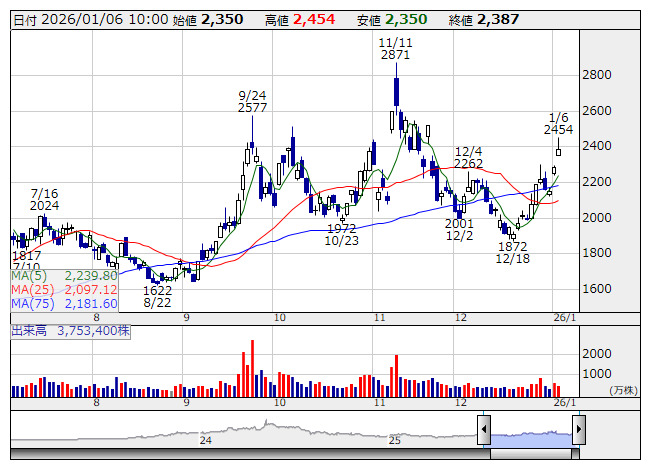Click the MA(75) 2,181.60 legend entry
Screen dimensions: 653x470
(65, 303)
